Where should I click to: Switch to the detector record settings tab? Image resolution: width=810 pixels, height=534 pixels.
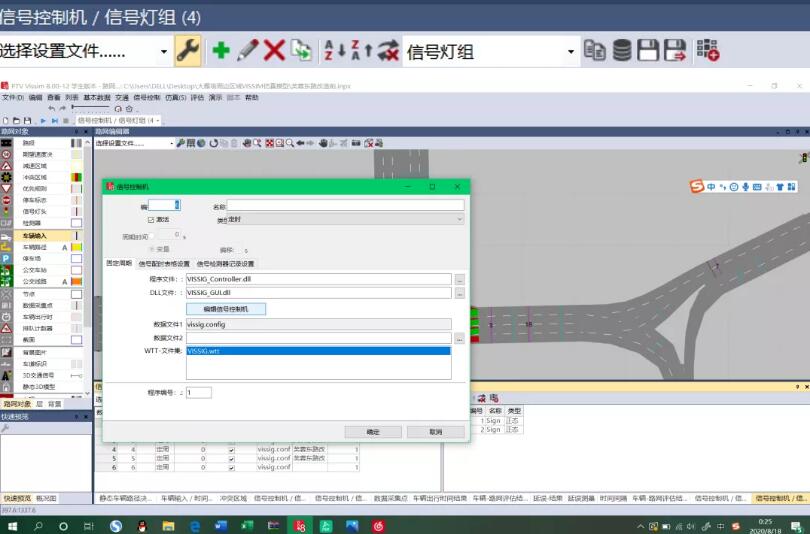[x=225, y=264]
